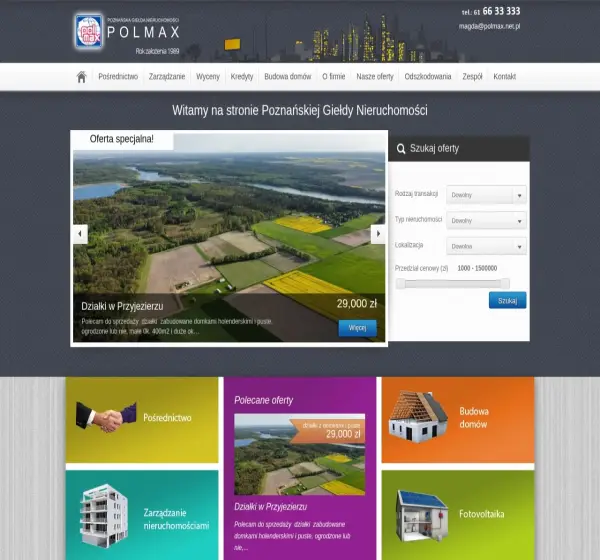This screenshot has height=560, width=600.
Task: Click the phone number 66 33 333
Action: point(501,11)
